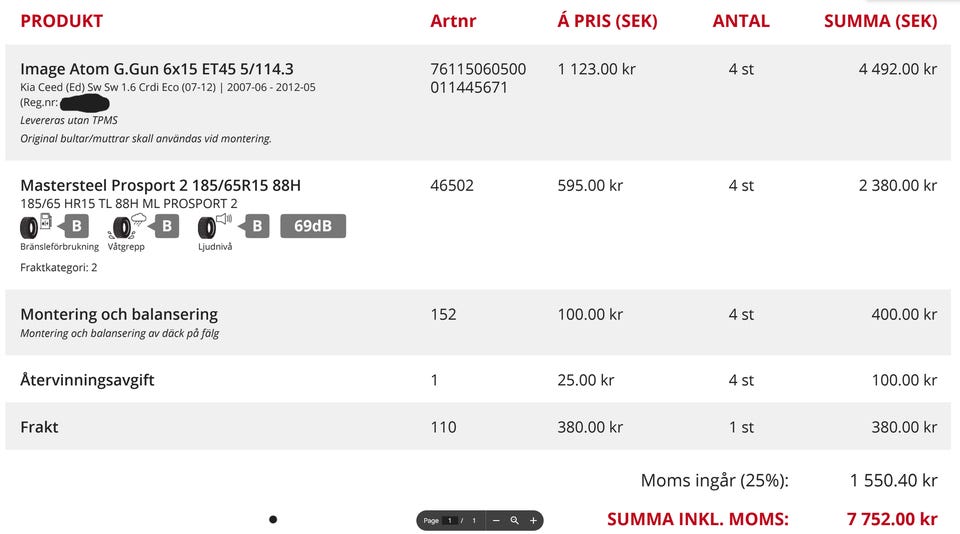960x534 pixels.
Task: Click the B rating badge for Bränsleförbrukning
Action: pyautogui.click(x=76, y=226)
